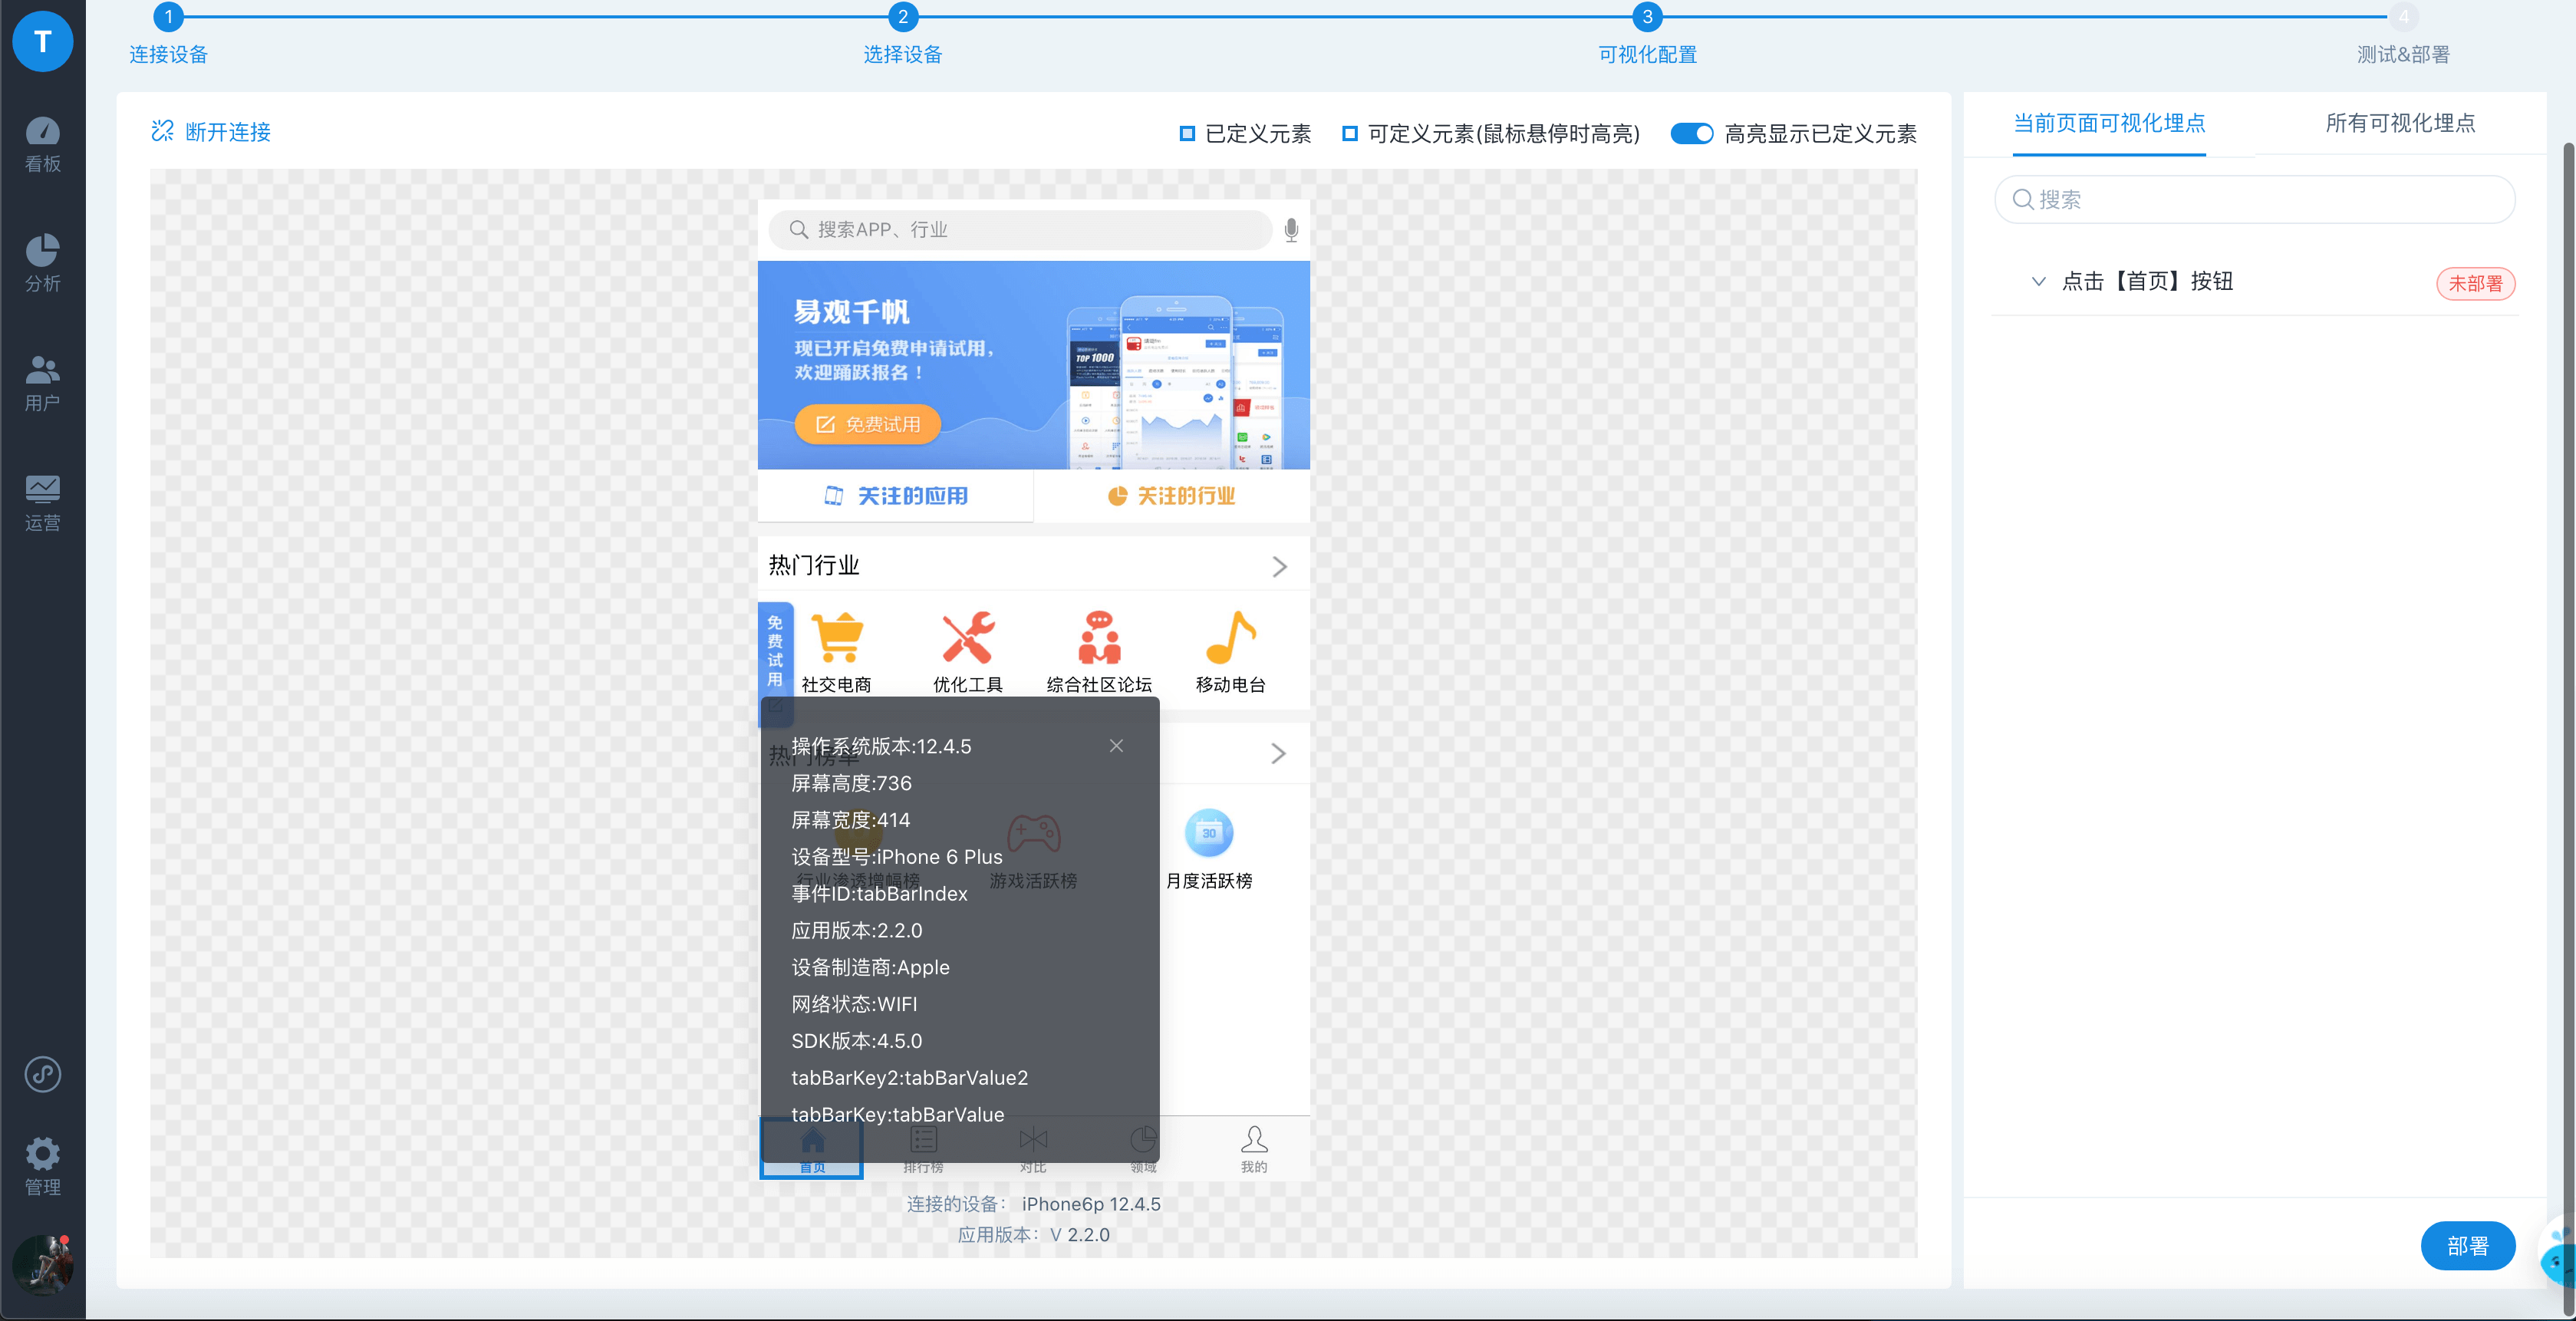This screenshot has height=1321, width=2576.
Task: Click the disconnect icon beside 断开连接
Action: pos(162,131)
